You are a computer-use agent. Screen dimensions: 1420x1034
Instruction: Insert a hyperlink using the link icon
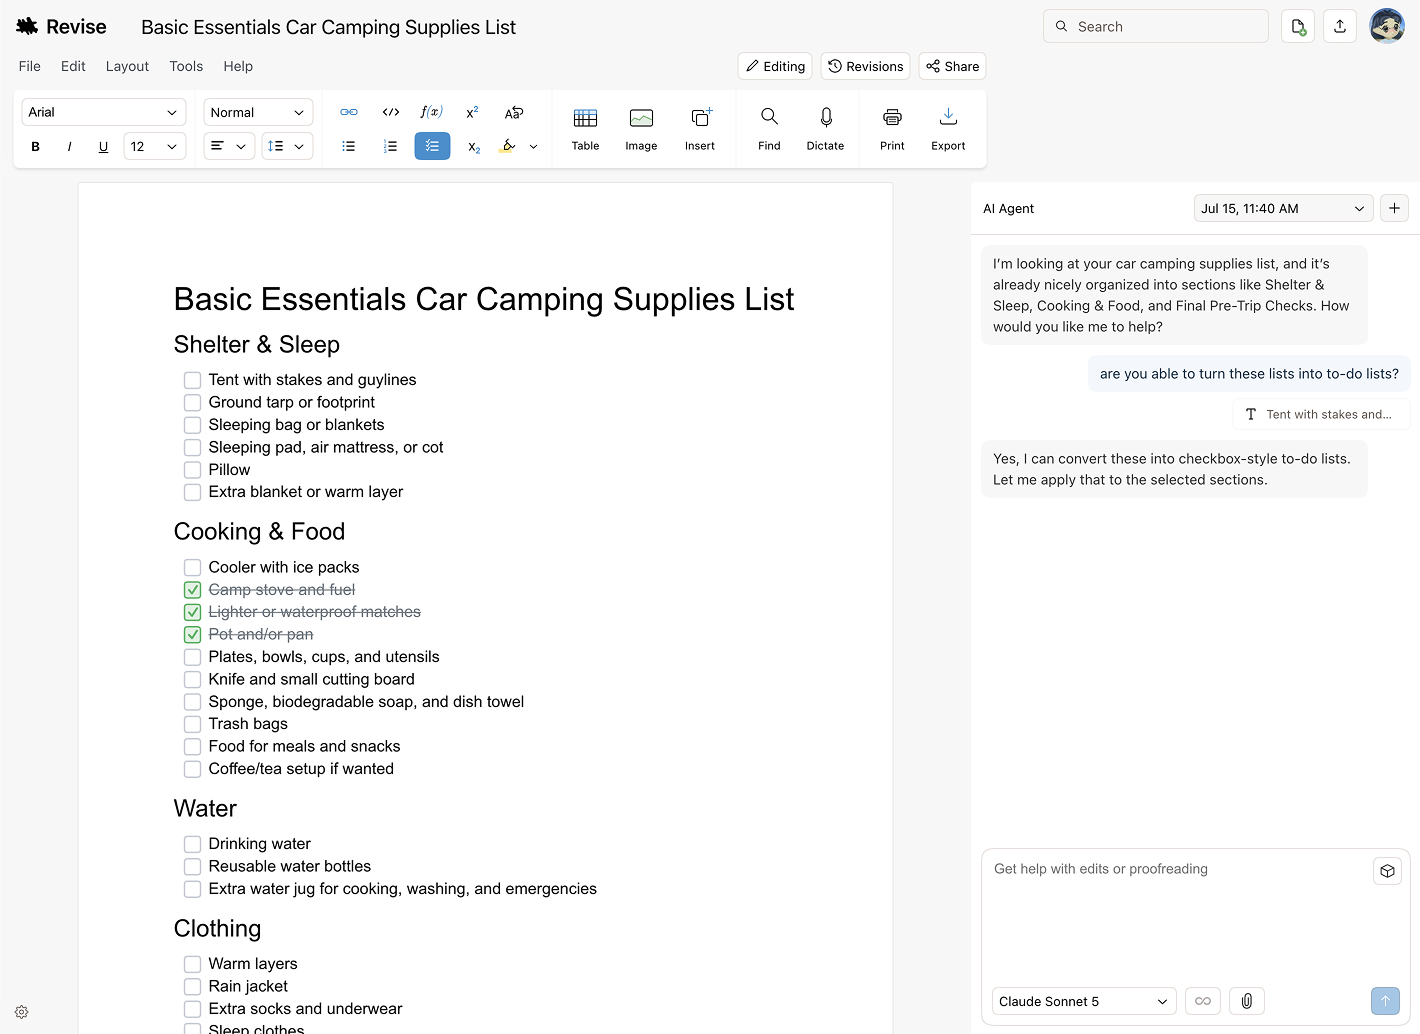coord(349,112)
